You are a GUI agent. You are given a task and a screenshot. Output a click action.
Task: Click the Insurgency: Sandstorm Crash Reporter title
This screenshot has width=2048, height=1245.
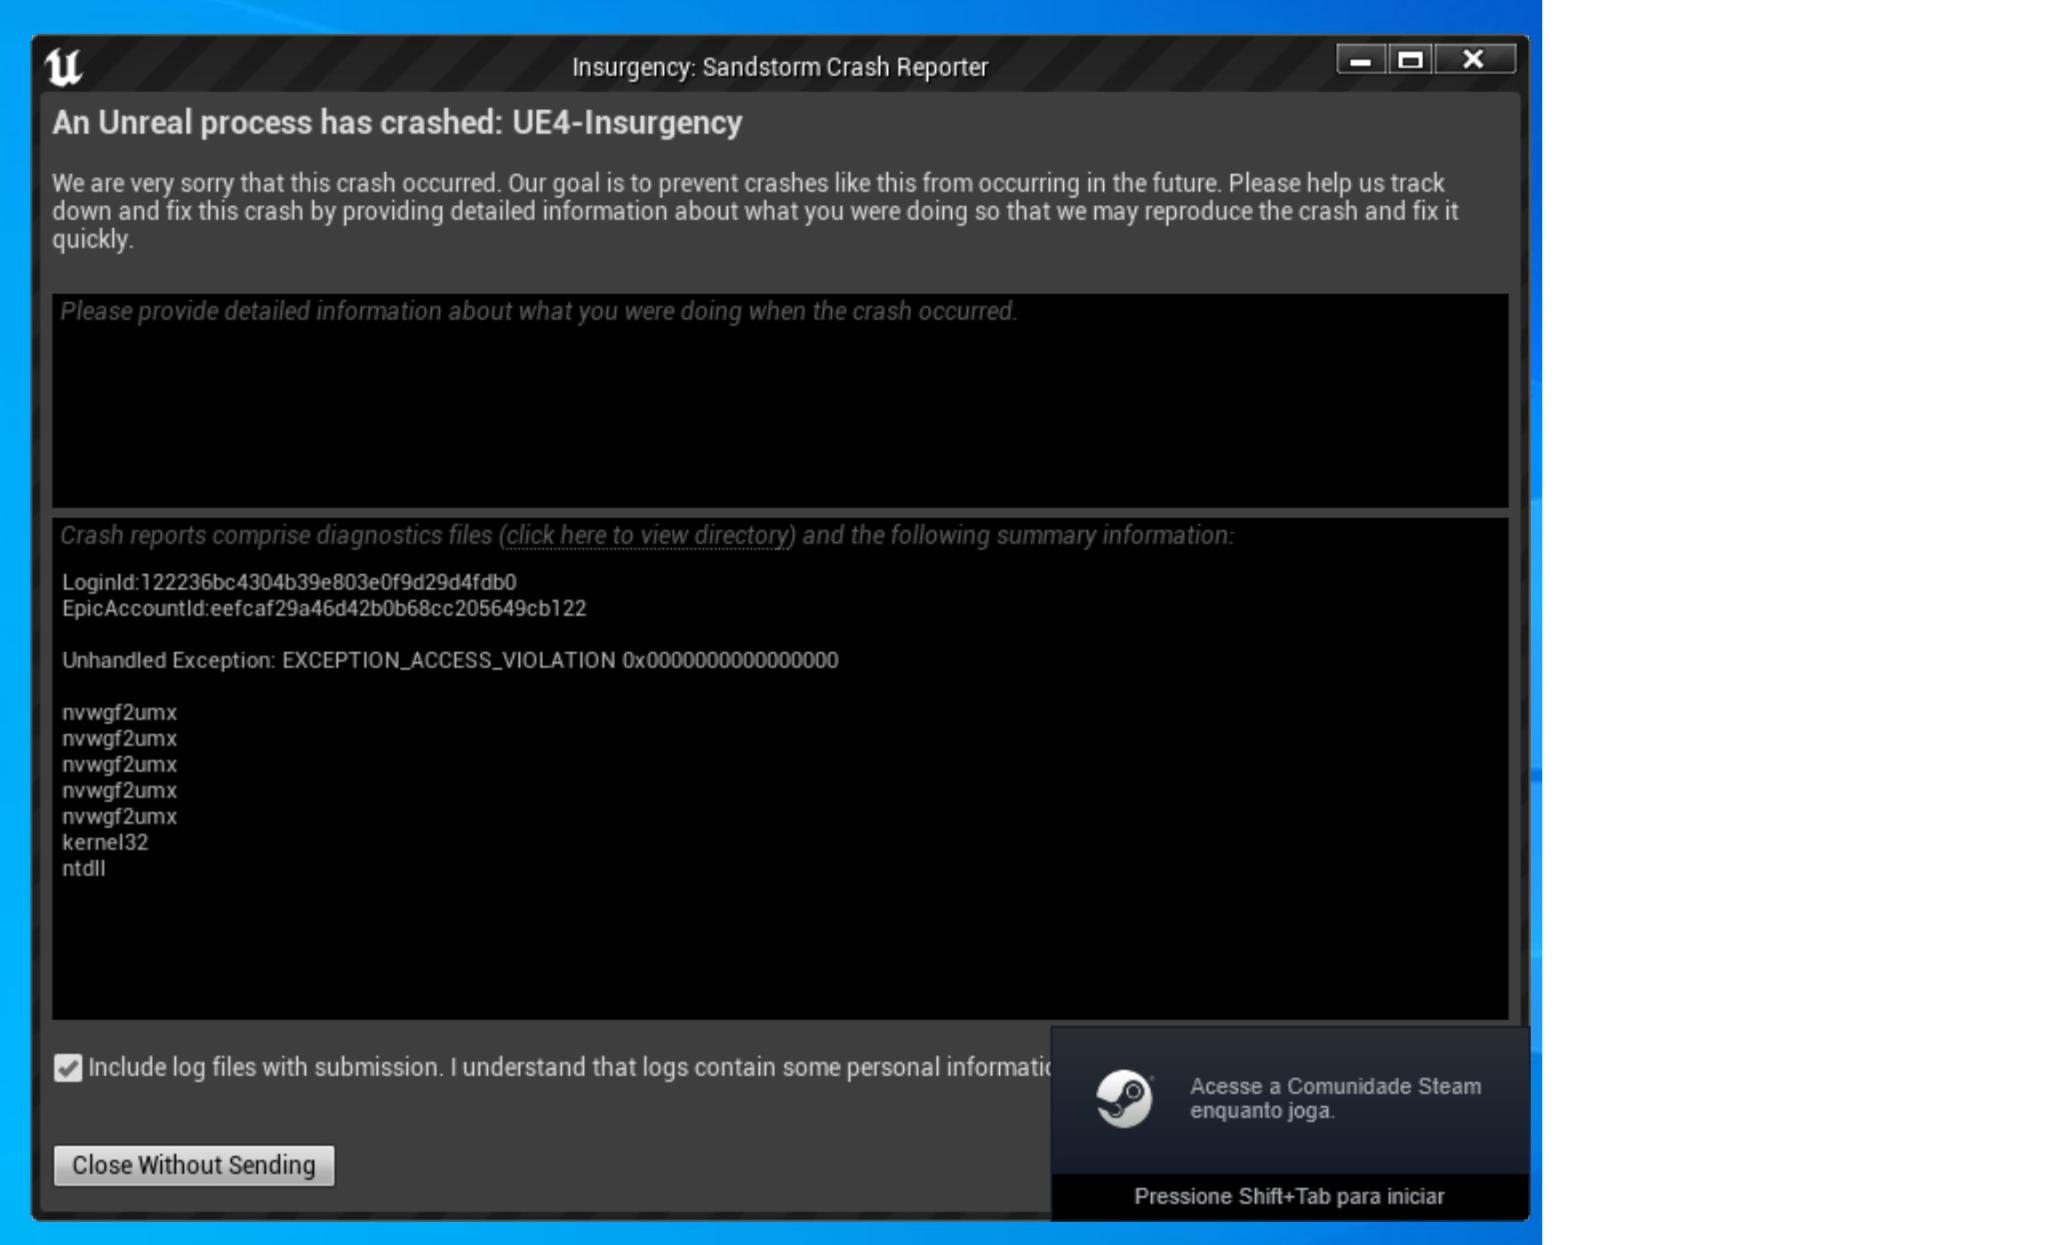click(780, 67)
